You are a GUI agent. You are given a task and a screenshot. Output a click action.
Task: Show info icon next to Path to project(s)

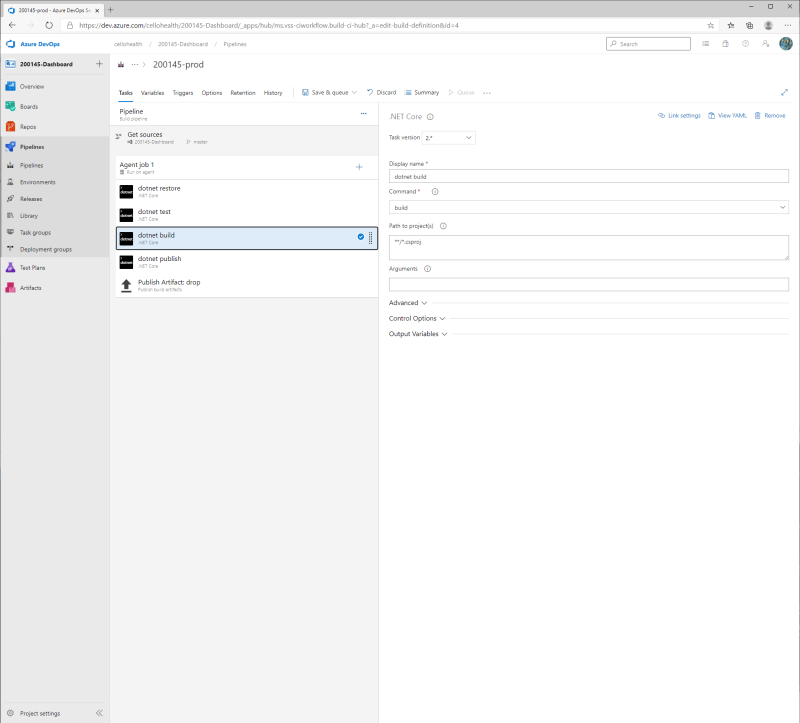443,226
